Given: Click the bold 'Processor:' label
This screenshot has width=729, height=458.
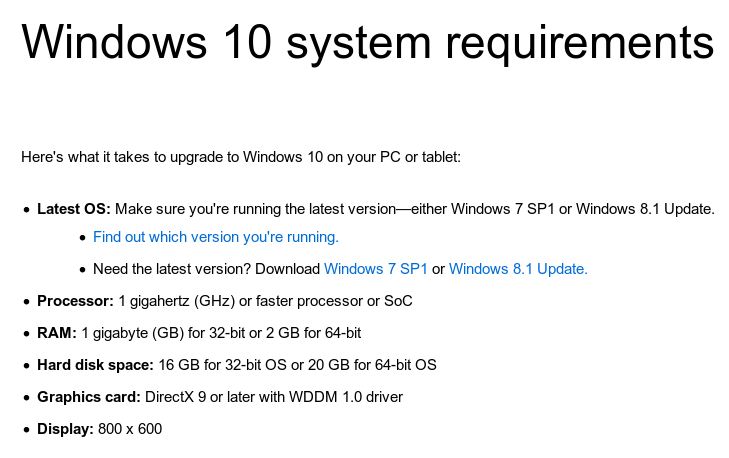Looking at the screenshot, I should (75, 301).
